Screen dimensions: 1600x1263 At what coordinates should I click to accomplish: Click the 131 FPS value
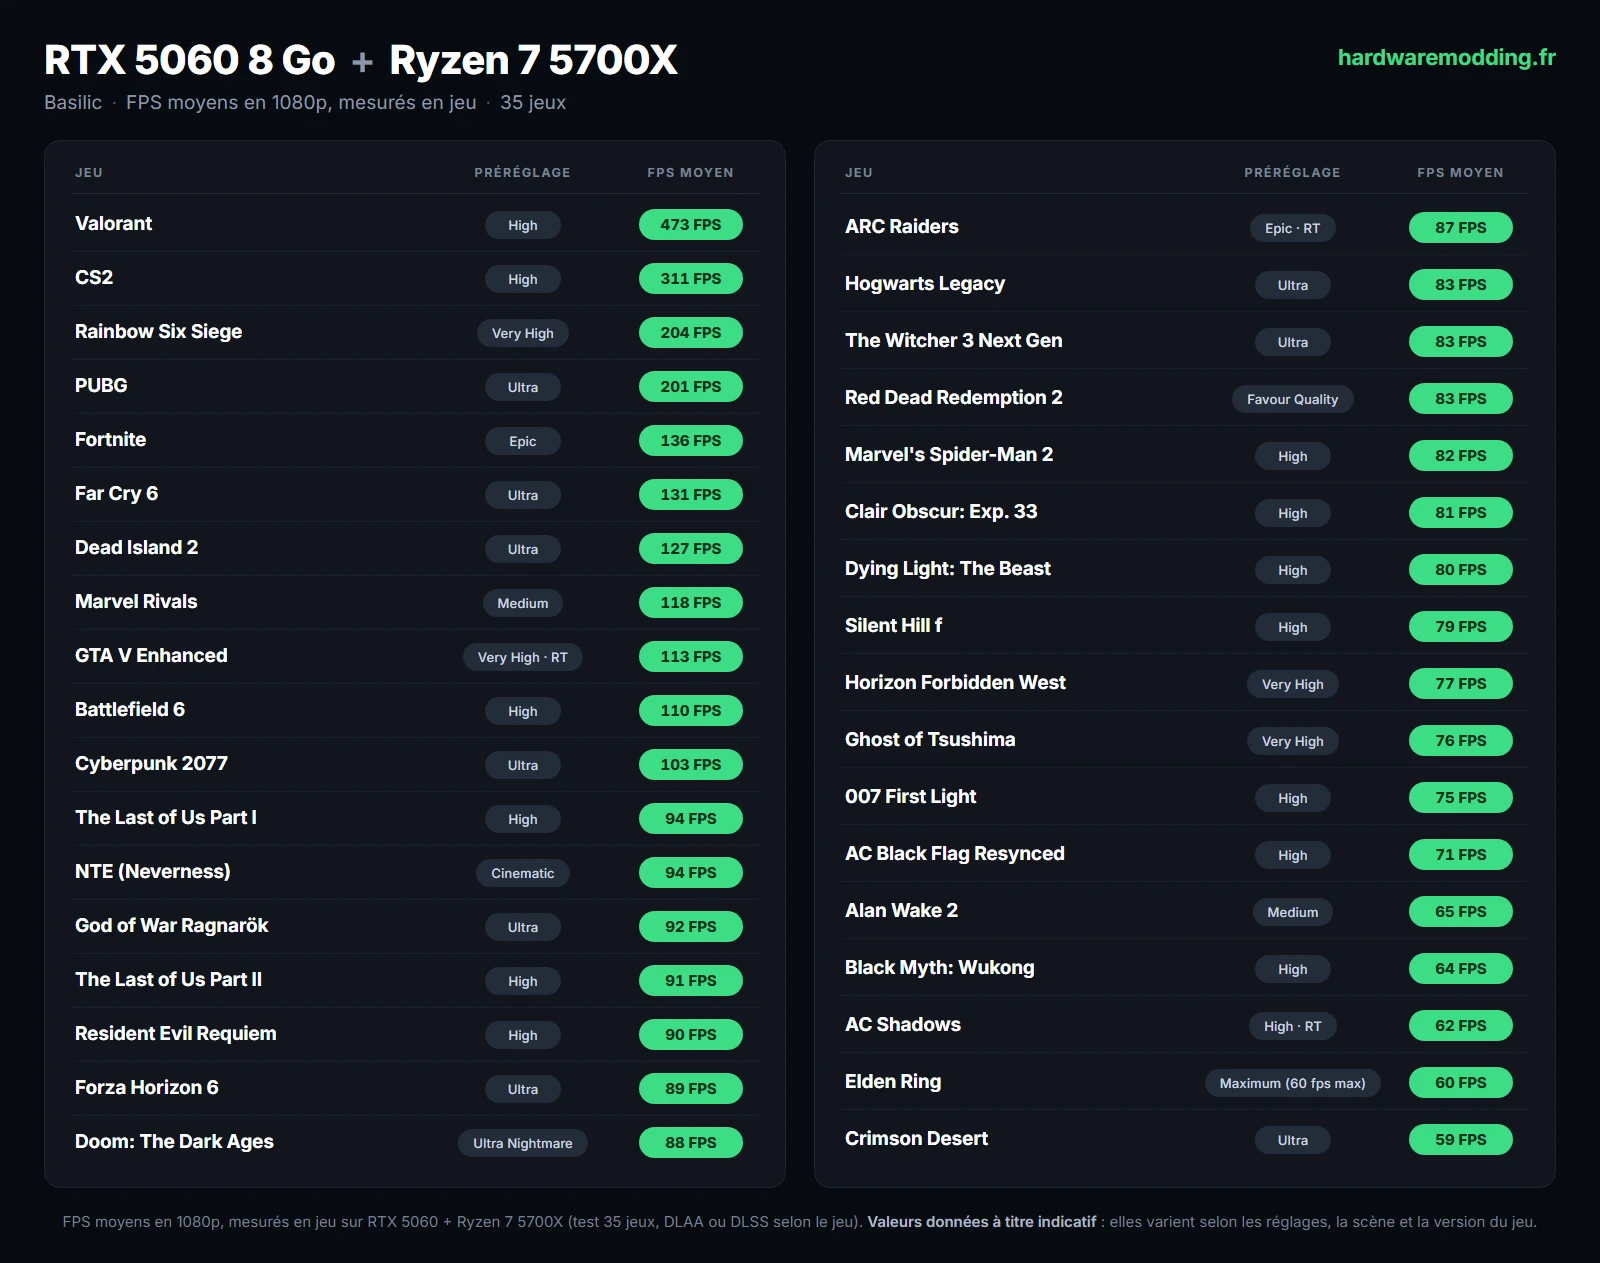point(690,495)
